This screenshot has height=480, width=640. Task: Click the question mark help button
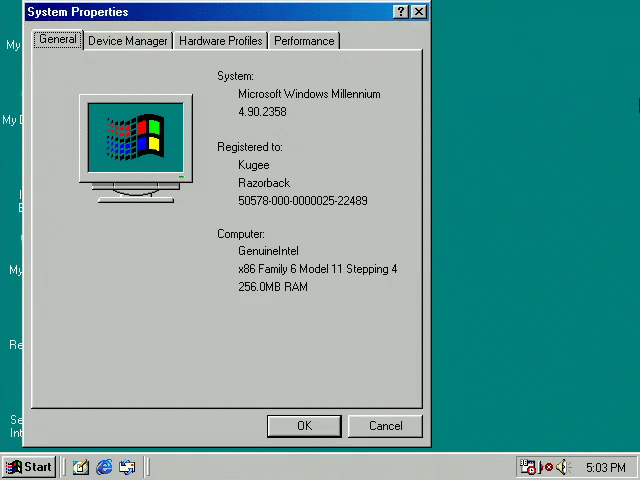click(x=401, y=12)
